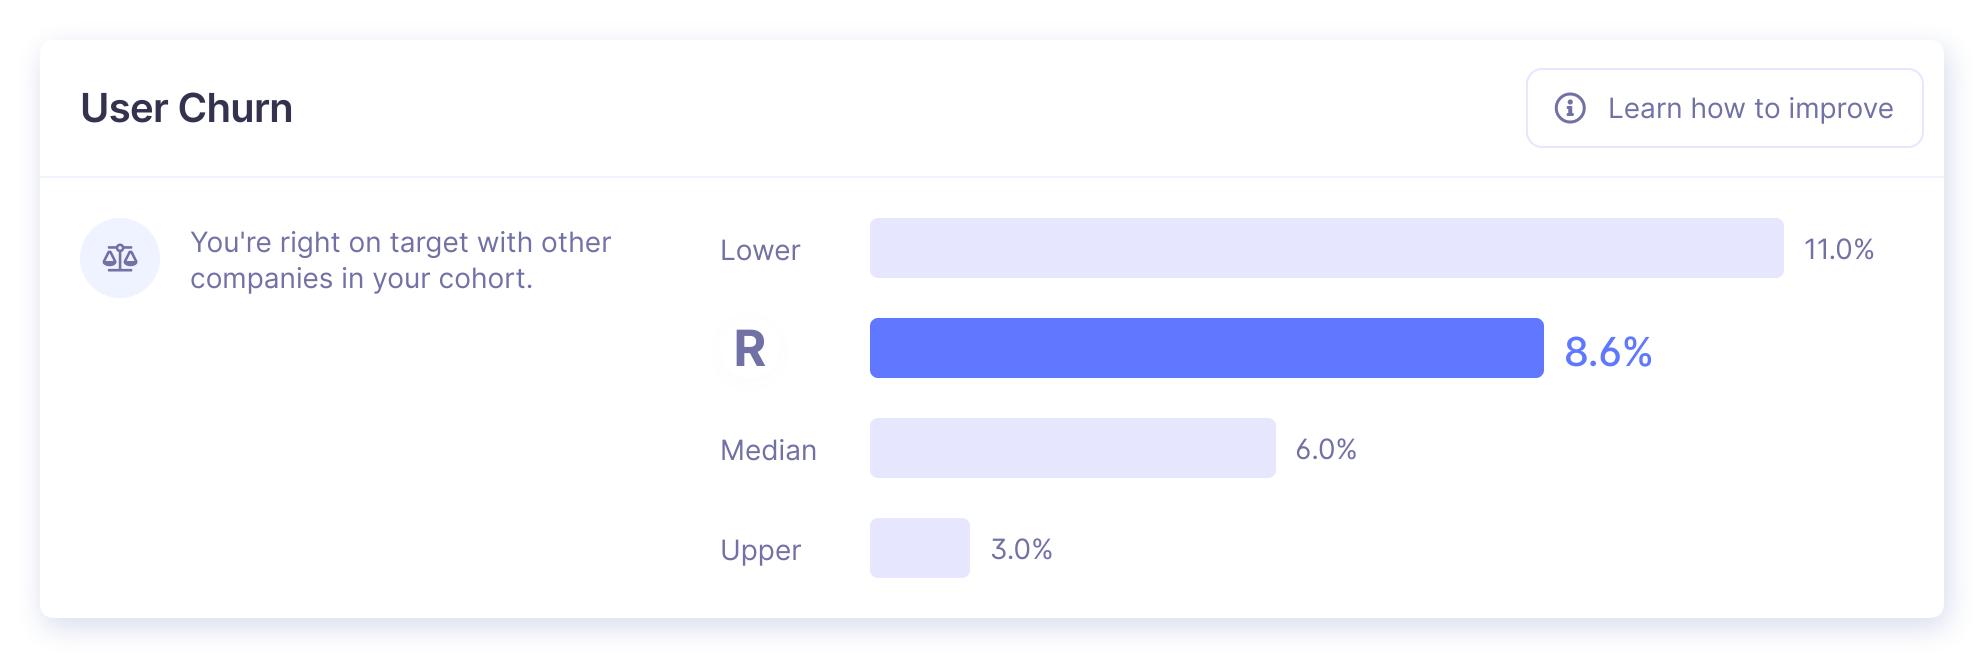
Task: Click the word Learn in the improve button
Action: tap(1645, 108)
